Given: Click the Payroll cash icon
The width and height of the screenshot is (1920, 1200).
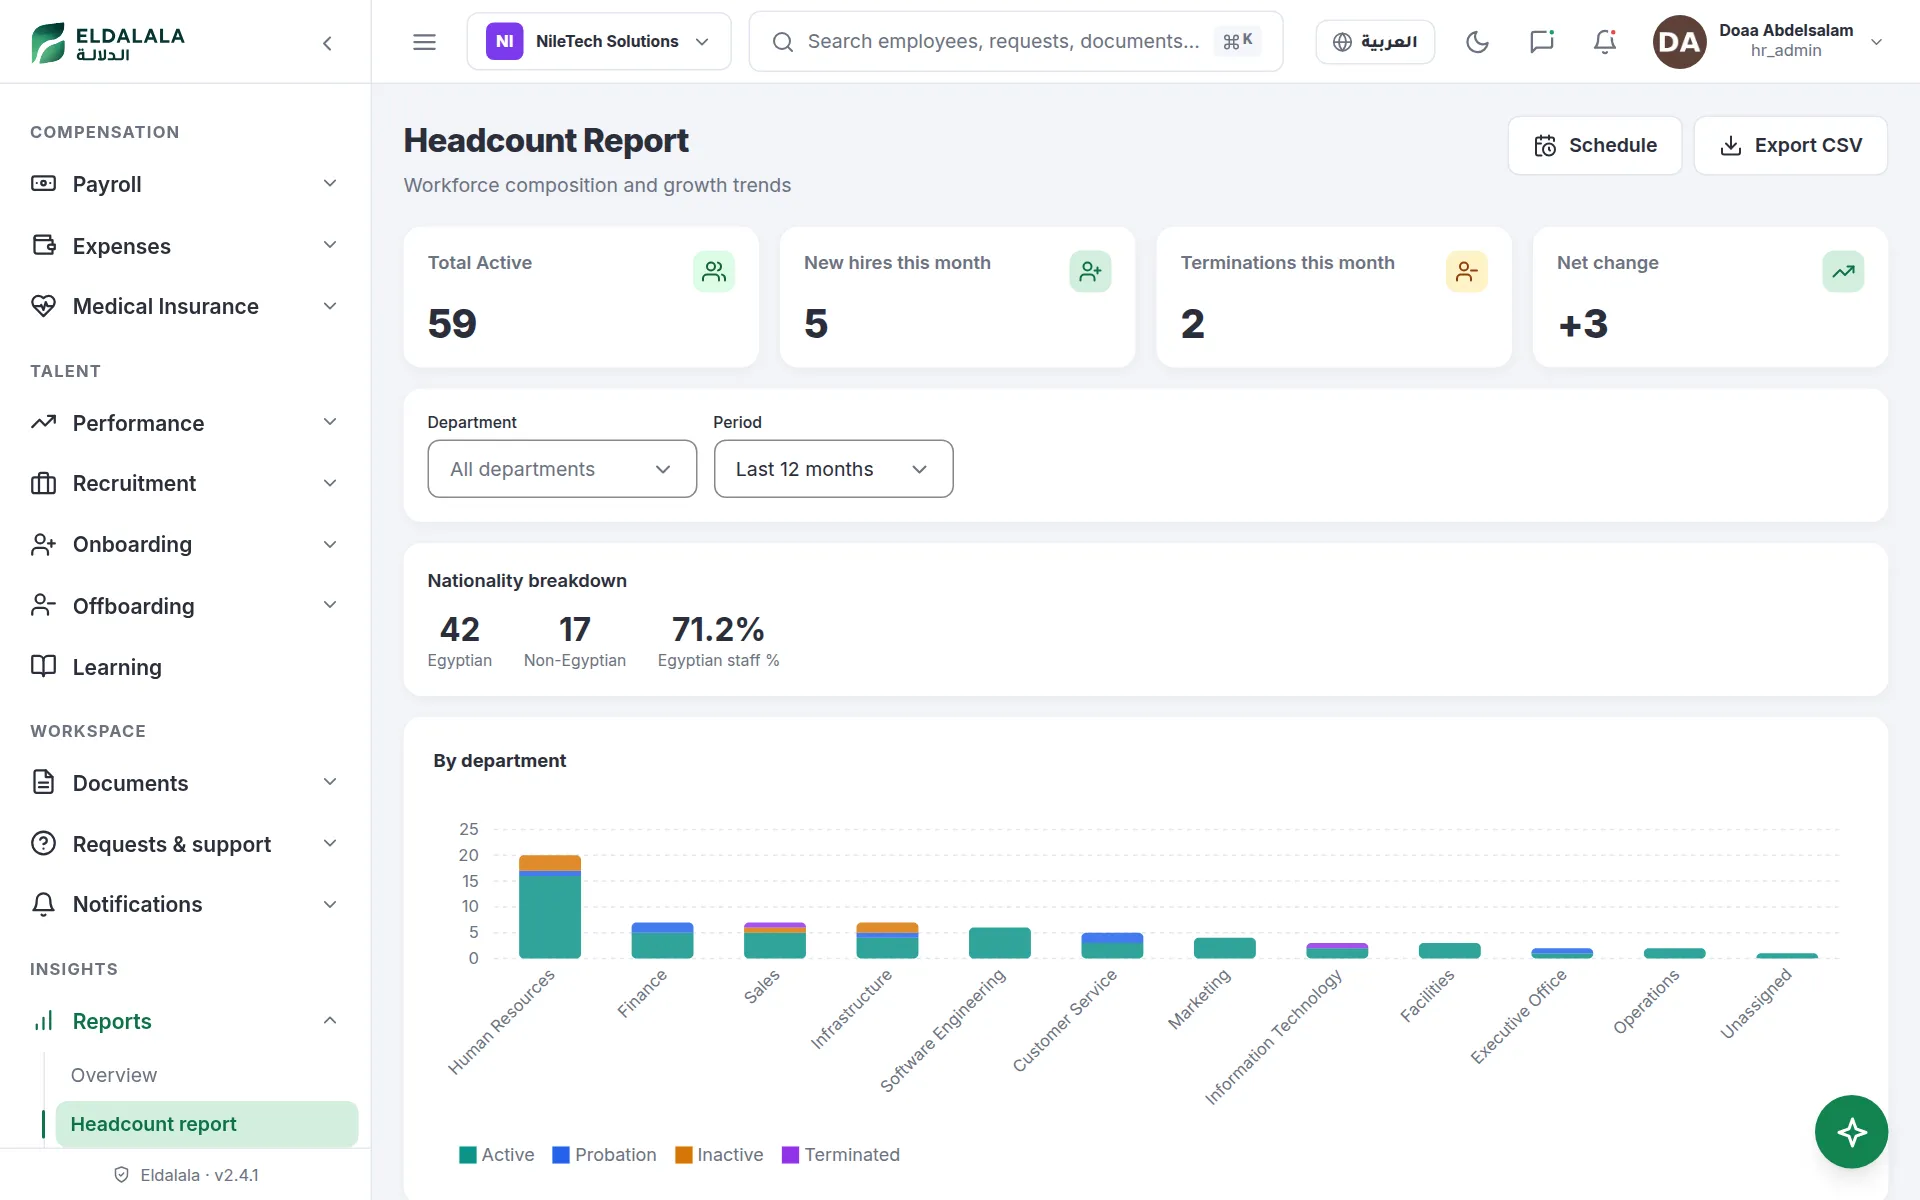Looking at the screenshot, I should tap(43, 184).
